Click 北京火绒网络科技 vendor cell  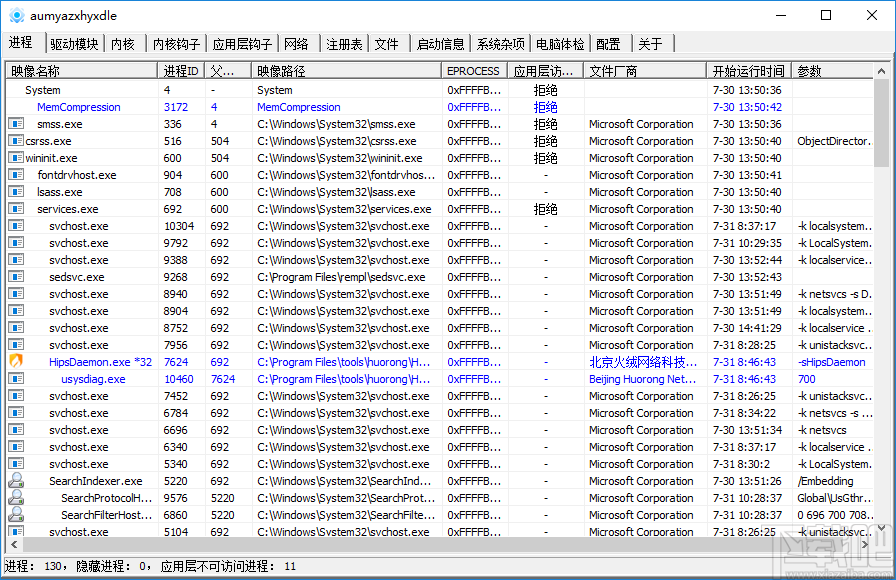coord(643,362)
